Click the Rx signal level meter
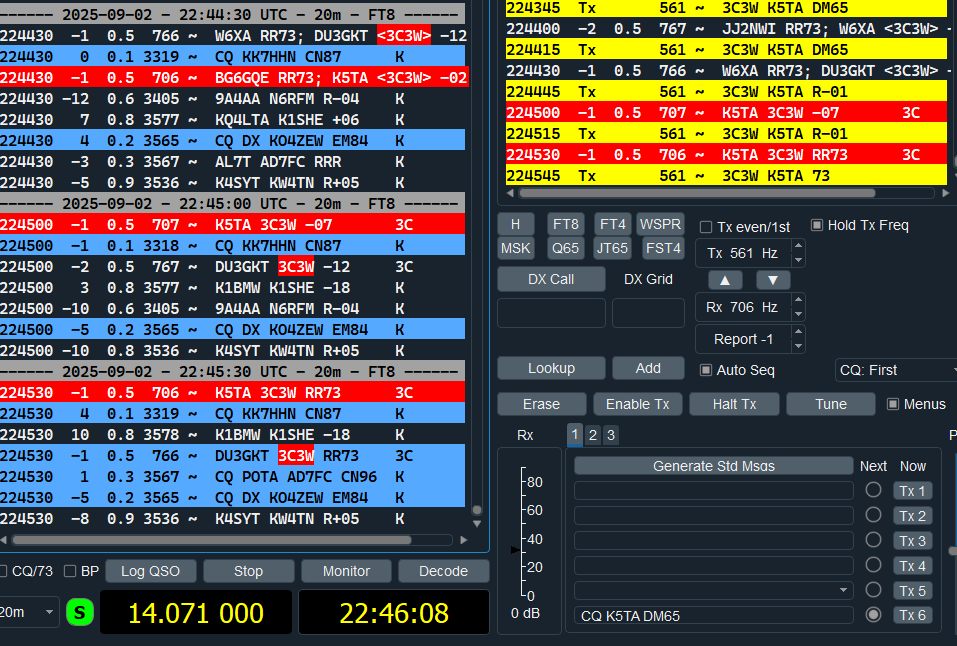The height and width of the screenshot is (646, 957). pos(529,540)
